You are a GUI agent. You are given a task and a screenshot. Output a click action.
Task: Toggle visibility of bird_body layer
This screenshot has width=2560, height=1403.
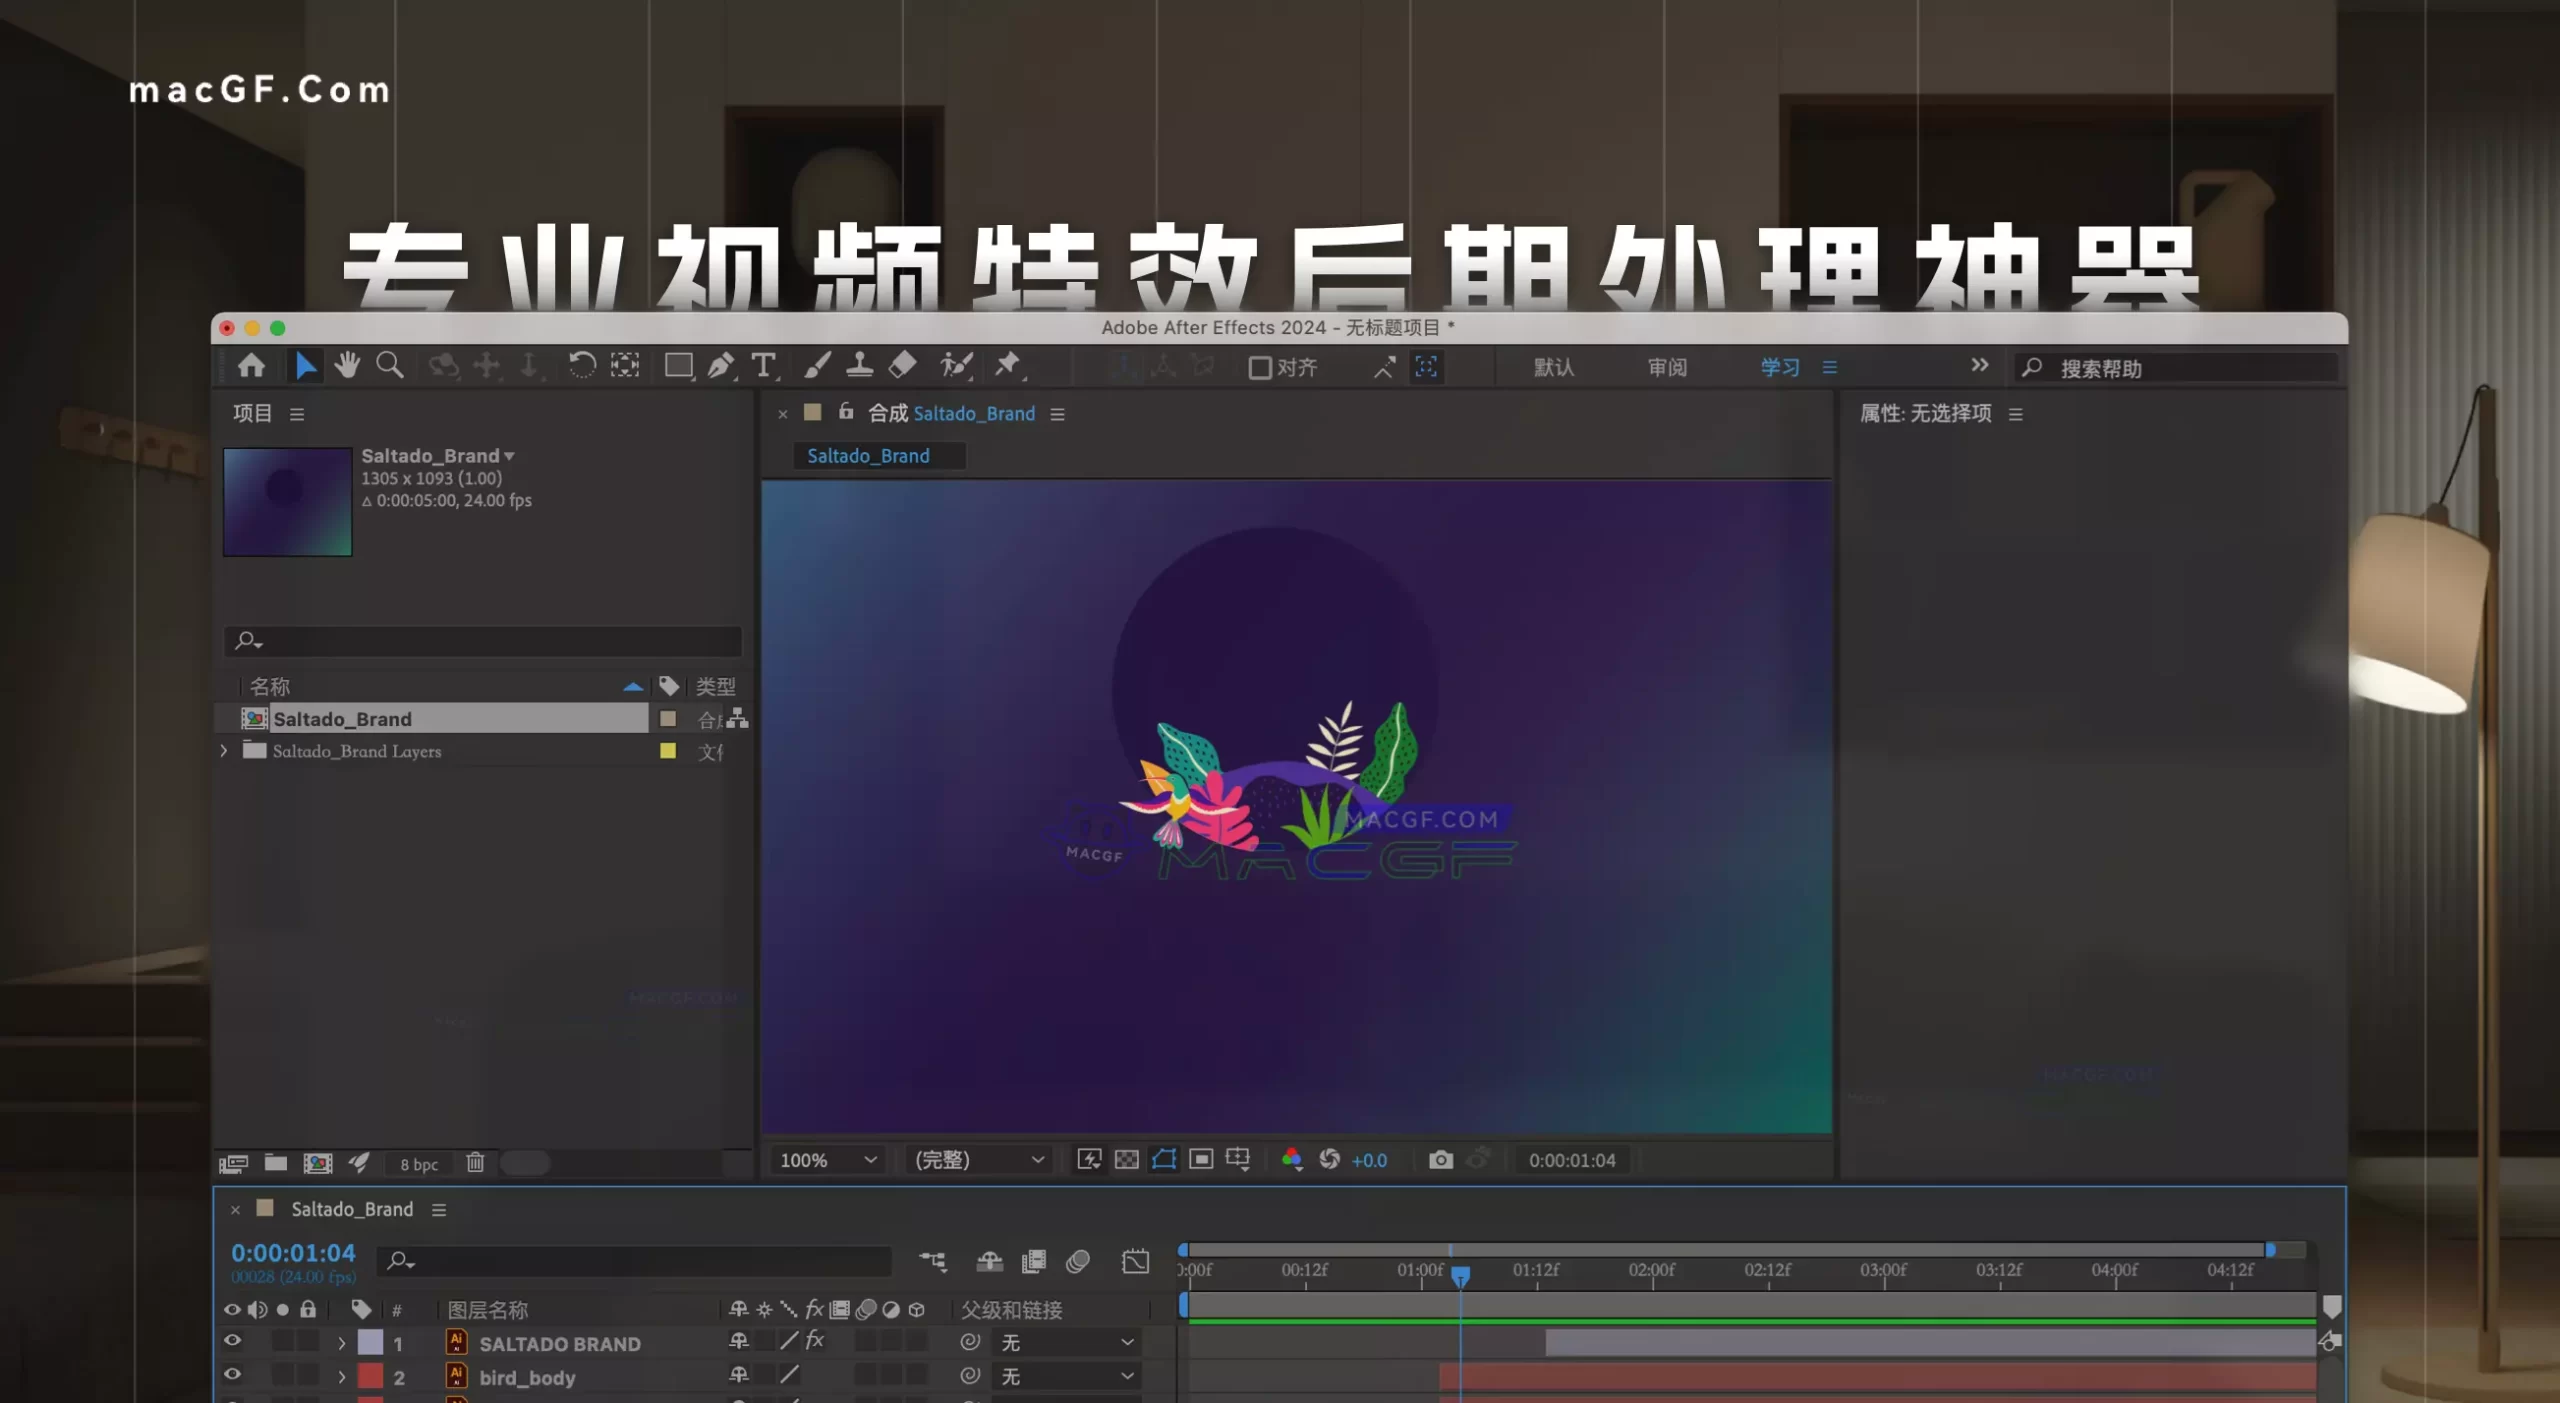coord(232,1376)
